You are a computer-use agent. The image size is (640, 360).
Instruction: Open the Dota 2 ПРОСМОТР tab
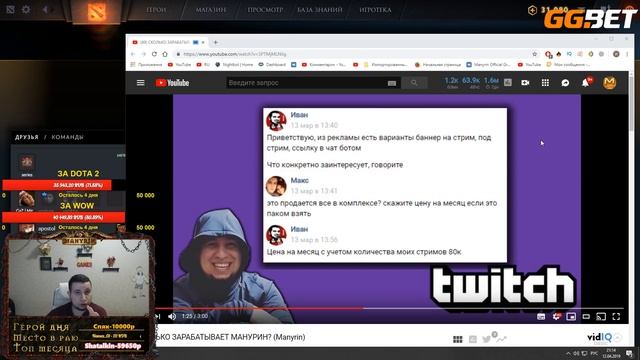(x=265, y=10)
